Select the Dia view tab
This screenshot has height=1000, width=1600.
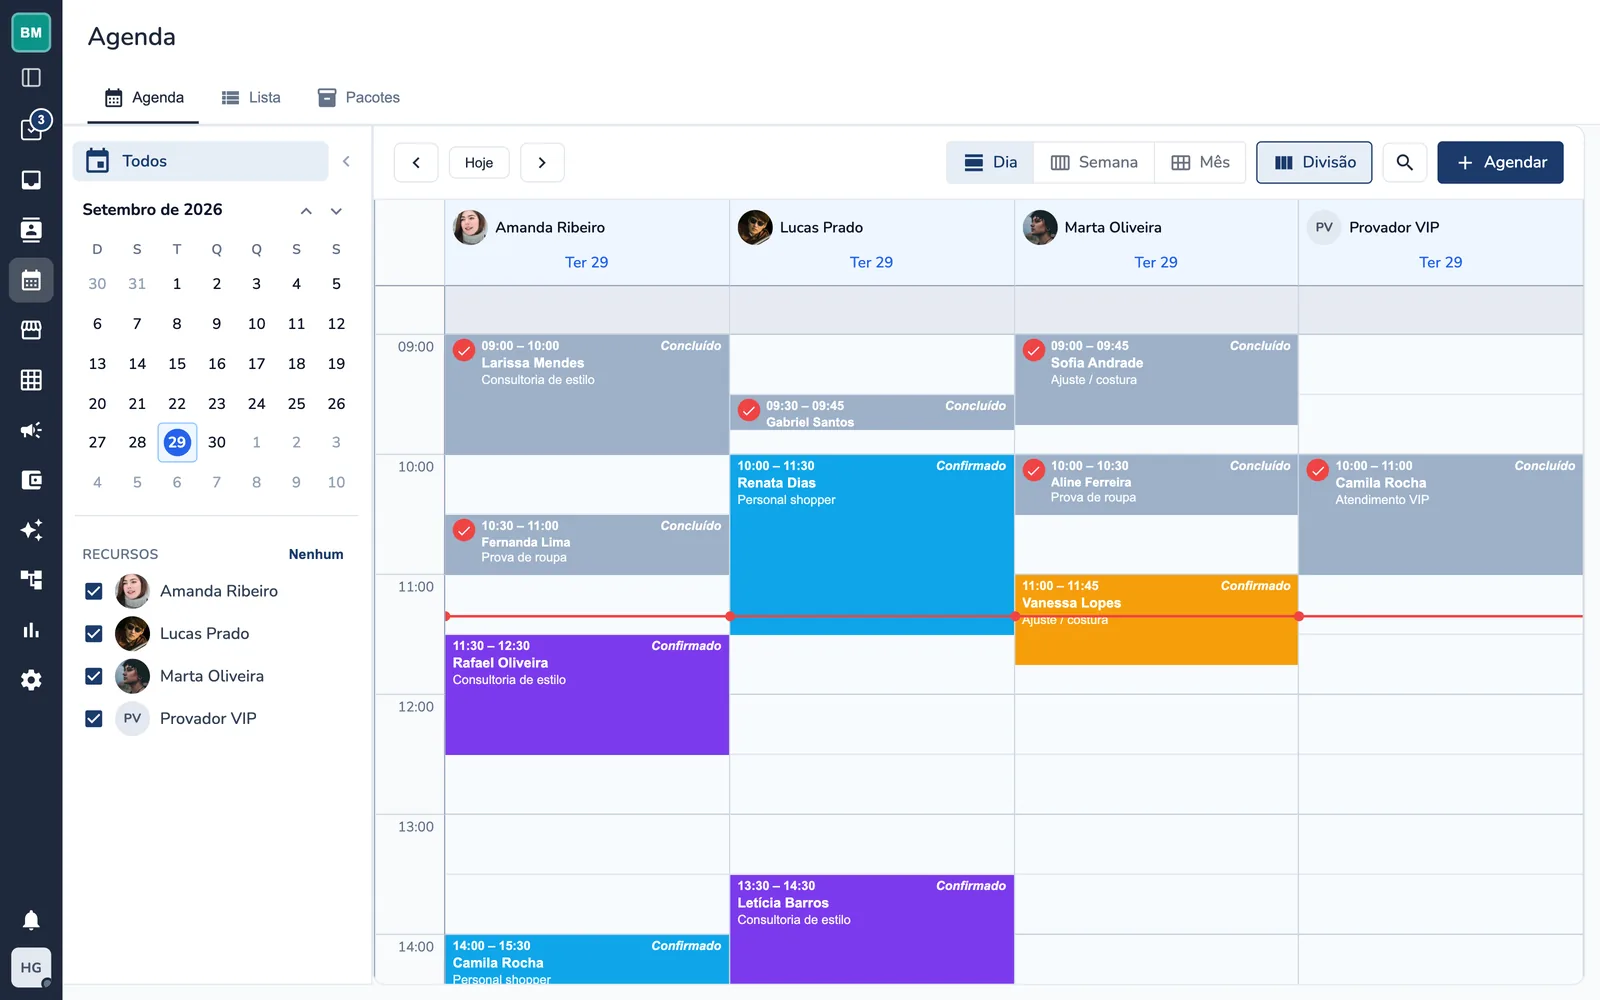pos(990,162)
